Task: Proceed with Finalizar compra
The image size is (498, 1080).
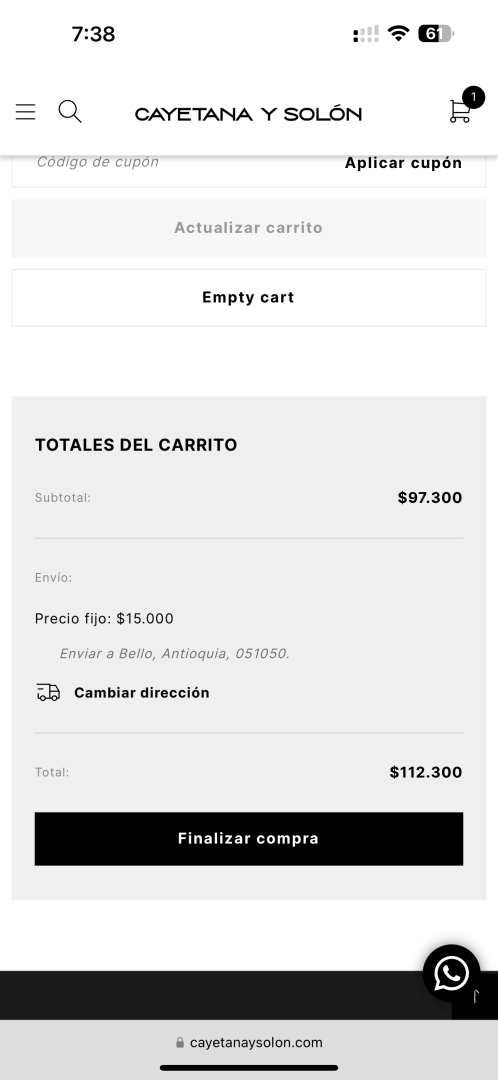Action: coord(249,839)
